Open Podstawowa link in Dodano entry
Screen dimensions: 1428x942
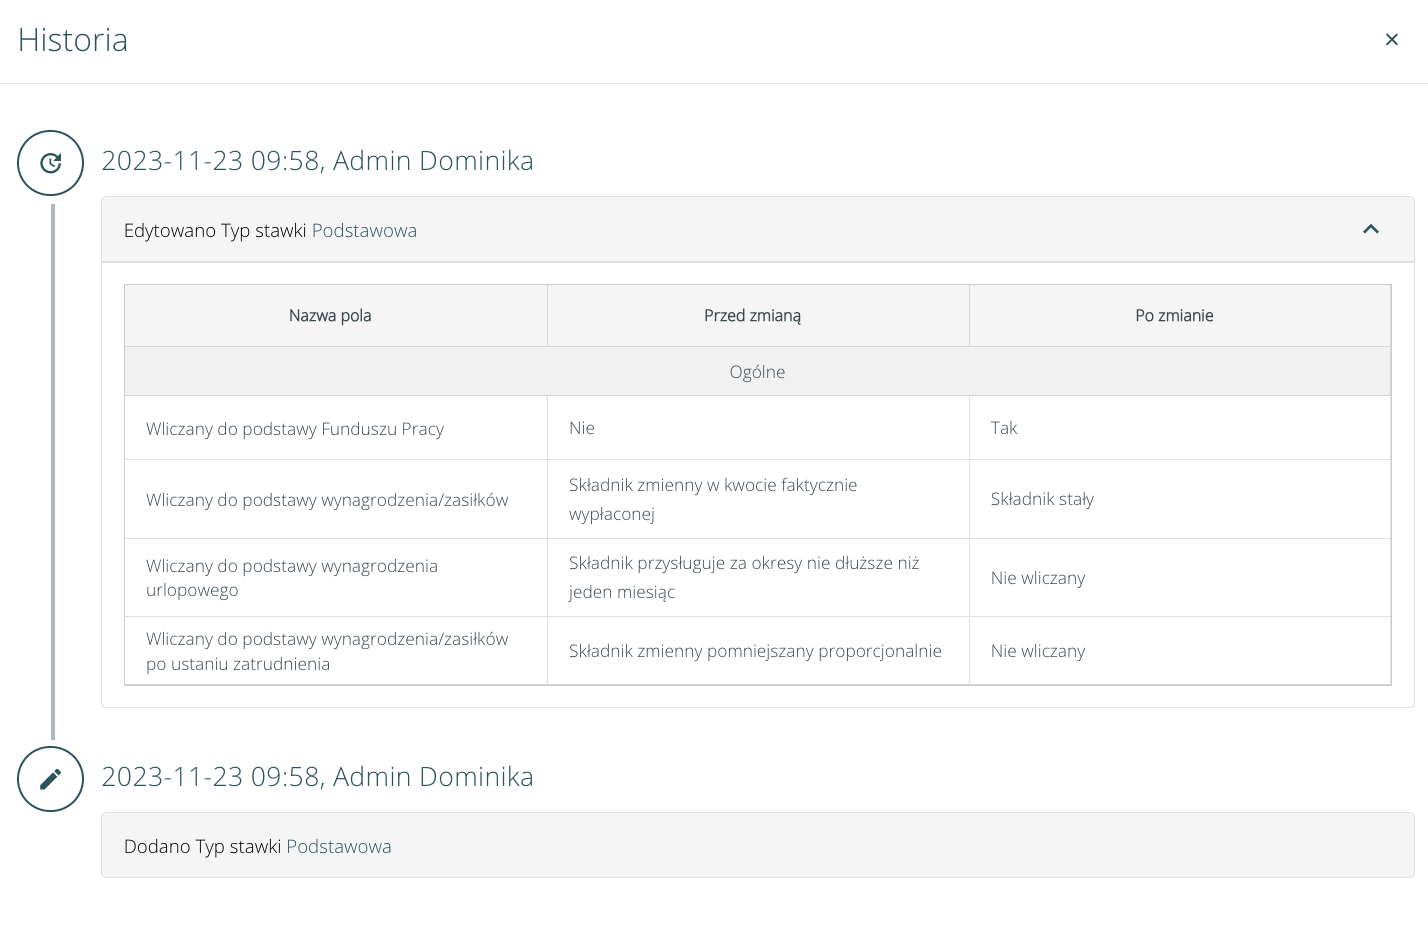pos(338,847)
